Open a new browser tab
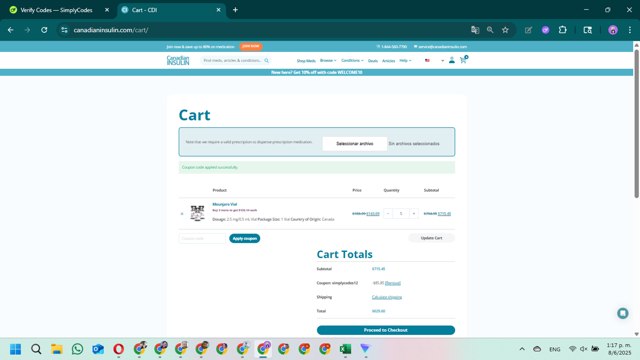The image size is (640, 360). click(x=236, y=10)
